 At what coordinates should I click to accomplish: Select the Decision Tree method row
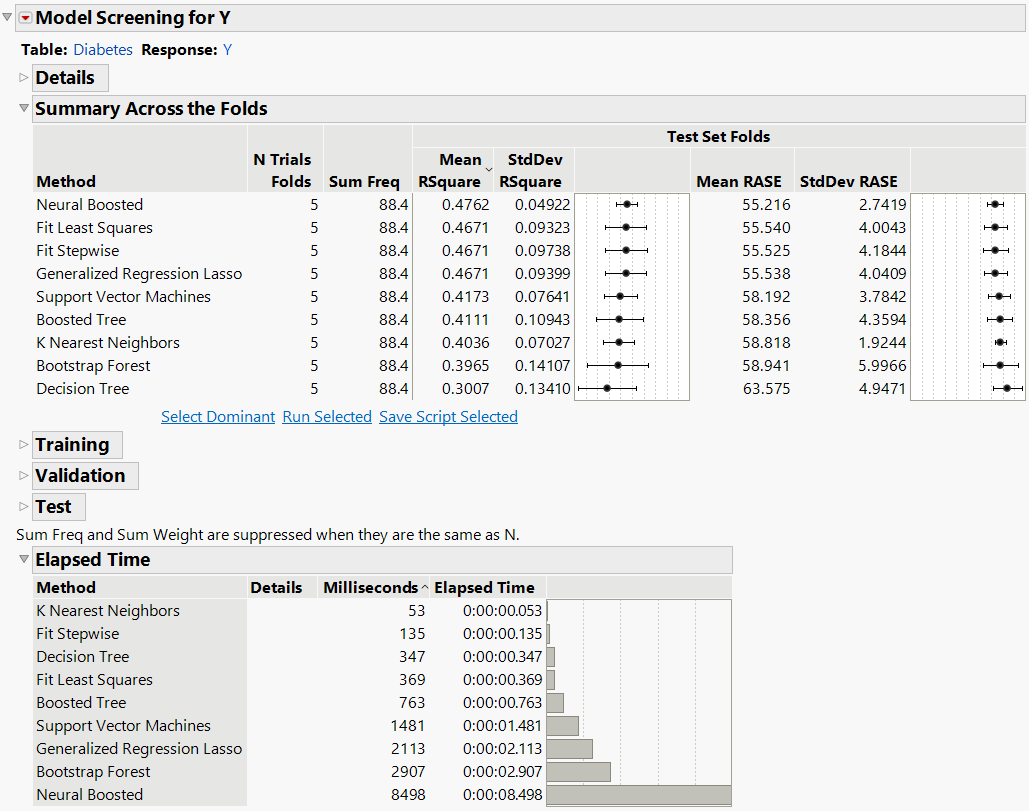[82, 388]
